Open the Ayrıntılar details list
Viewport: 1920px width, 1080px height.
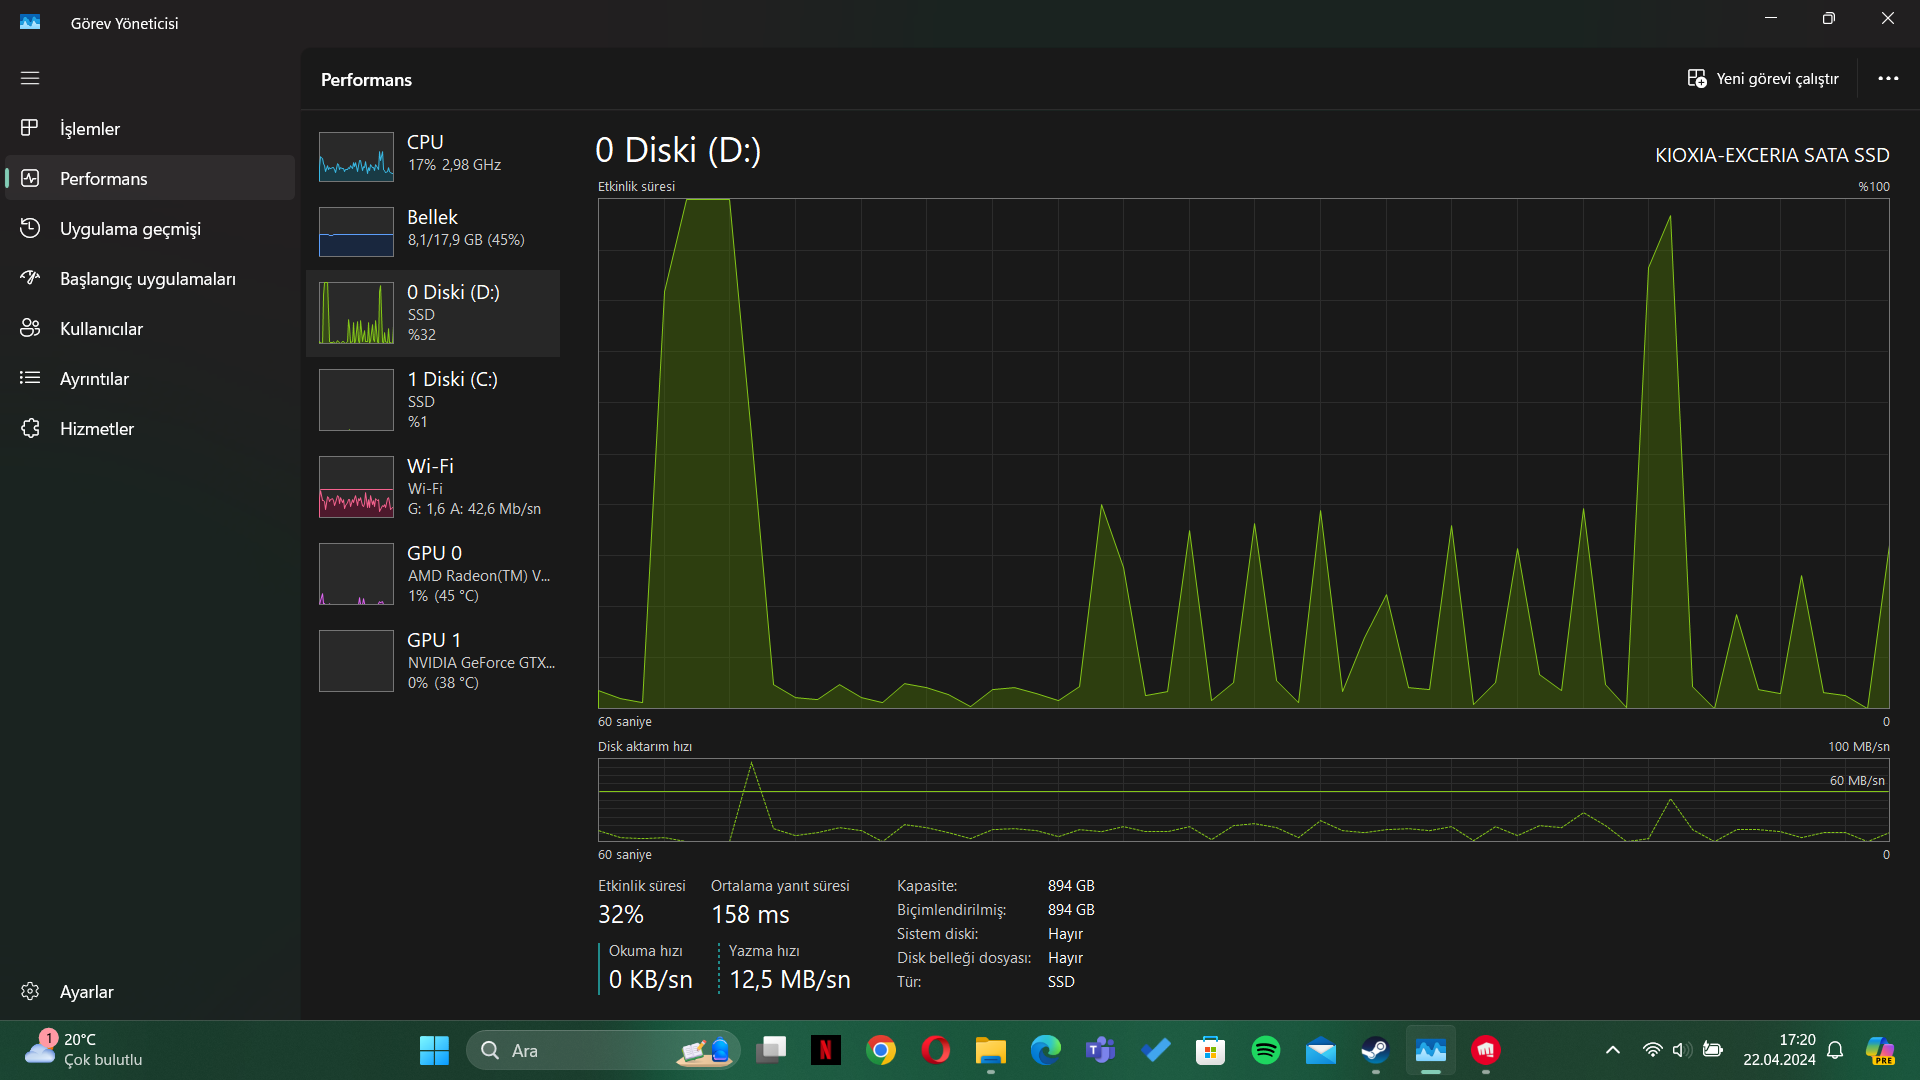click(x=94, y=379)
